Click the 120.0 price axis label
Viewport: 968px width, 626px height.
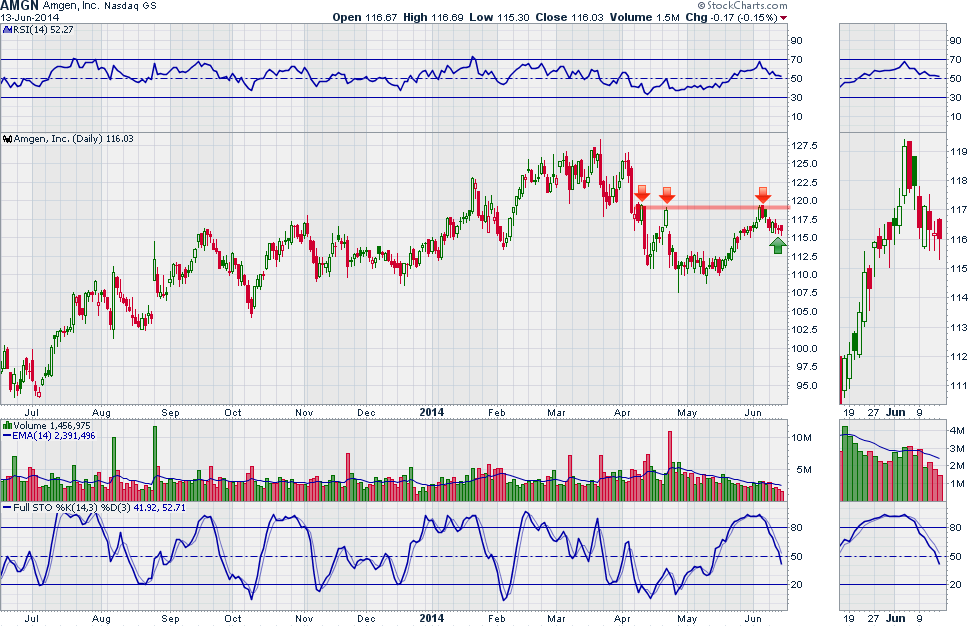(x=804, y=201)
